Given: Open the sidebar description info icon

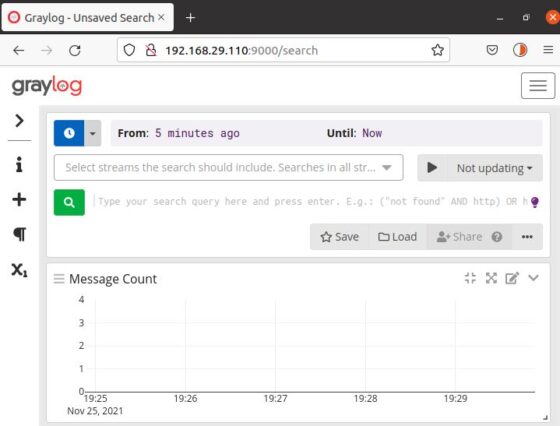Looking at the screenshot, I should (x=19, y=165).
